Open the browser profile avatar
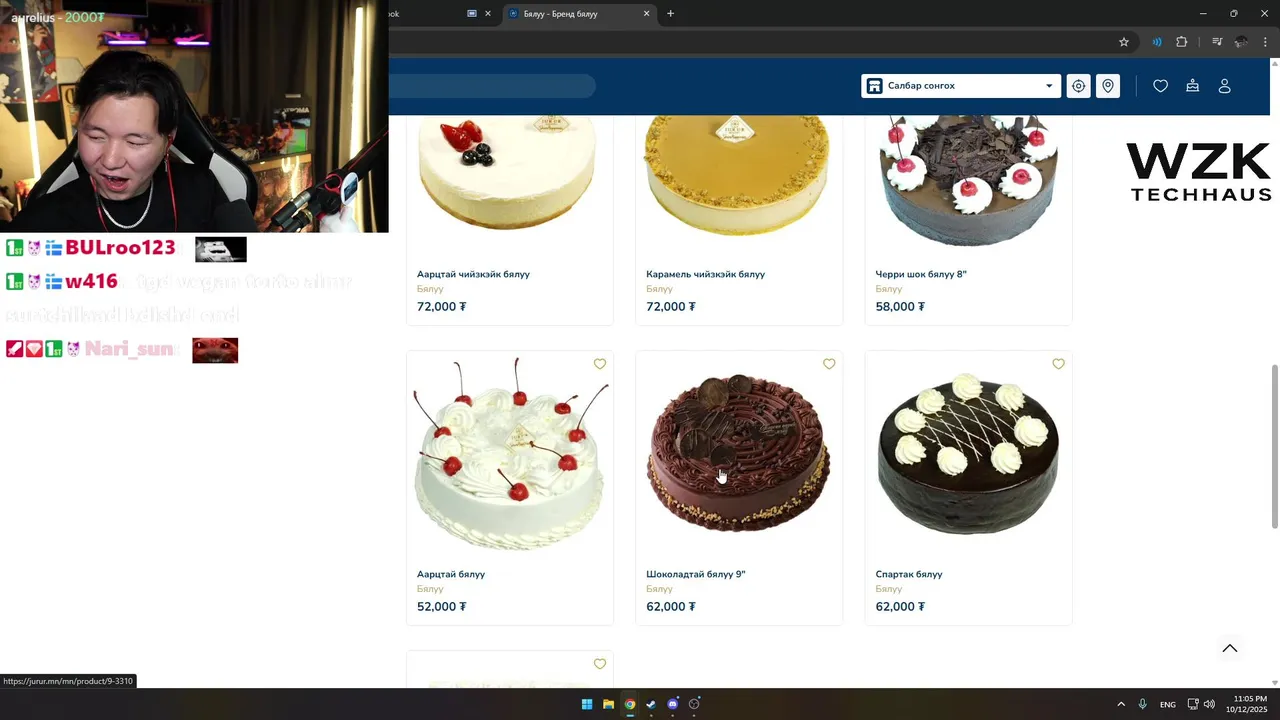This screenshot has width=1280, height=720. coord(1241,42)
